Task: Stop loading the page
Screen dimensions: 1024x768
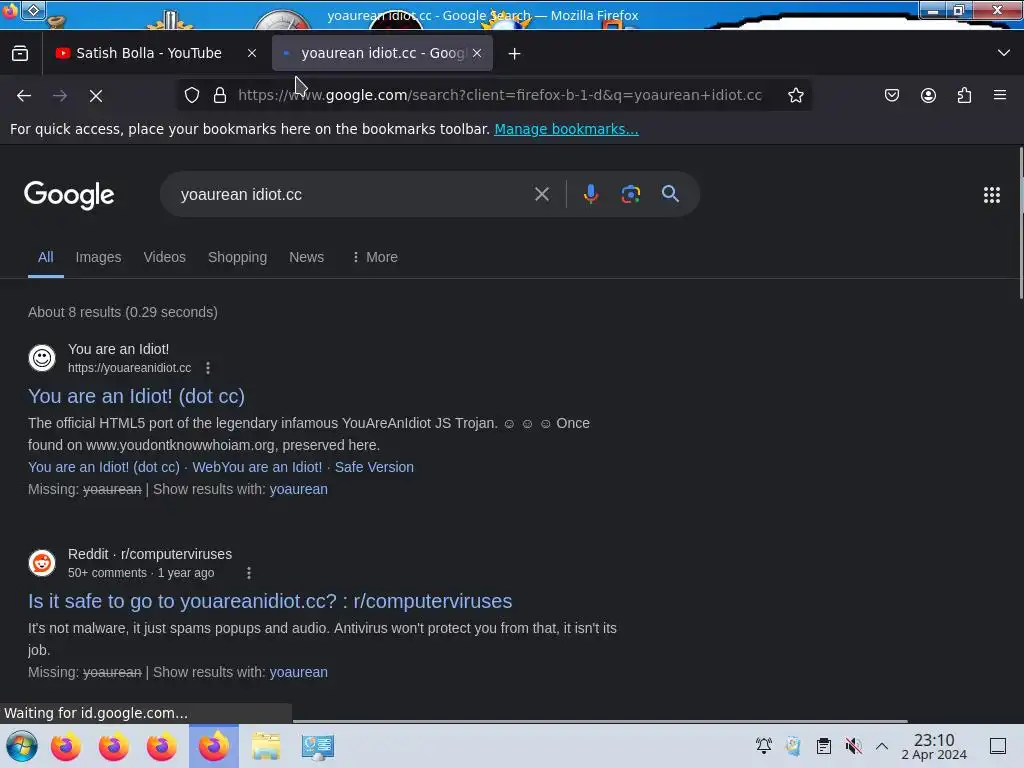Action: (x=96, y=95)
